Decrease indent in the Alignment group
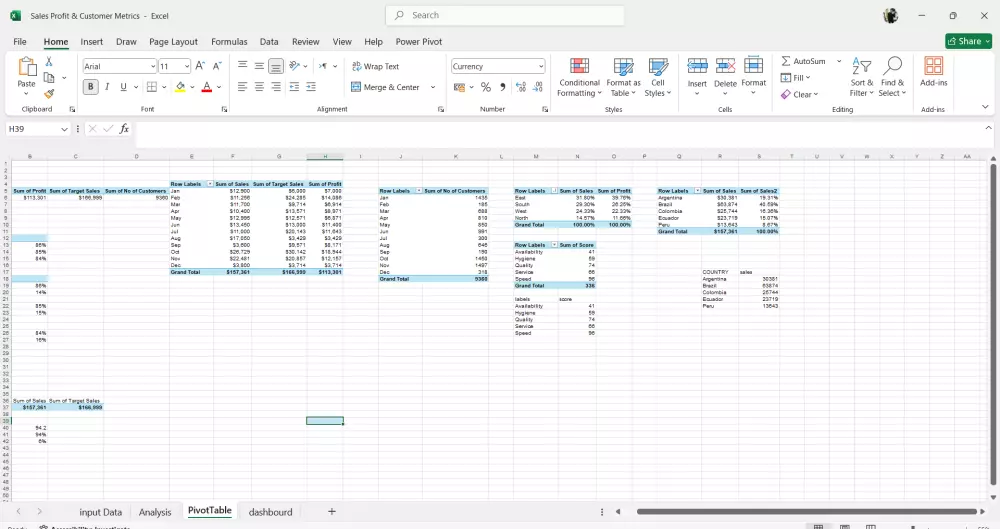This screenshot has height=529, width=1000. pyautogui.click(x=294, y=87)
